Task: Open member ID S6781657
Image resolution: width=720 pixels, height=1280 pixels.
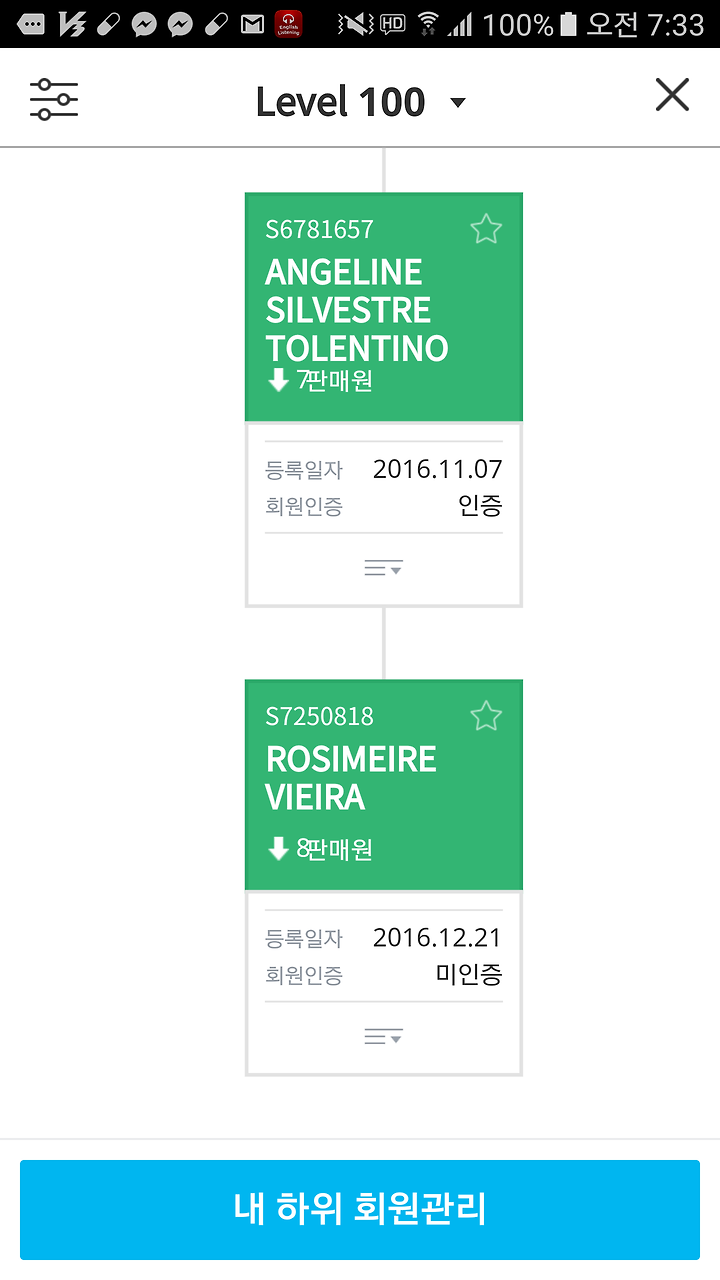Action: (319, 229)
